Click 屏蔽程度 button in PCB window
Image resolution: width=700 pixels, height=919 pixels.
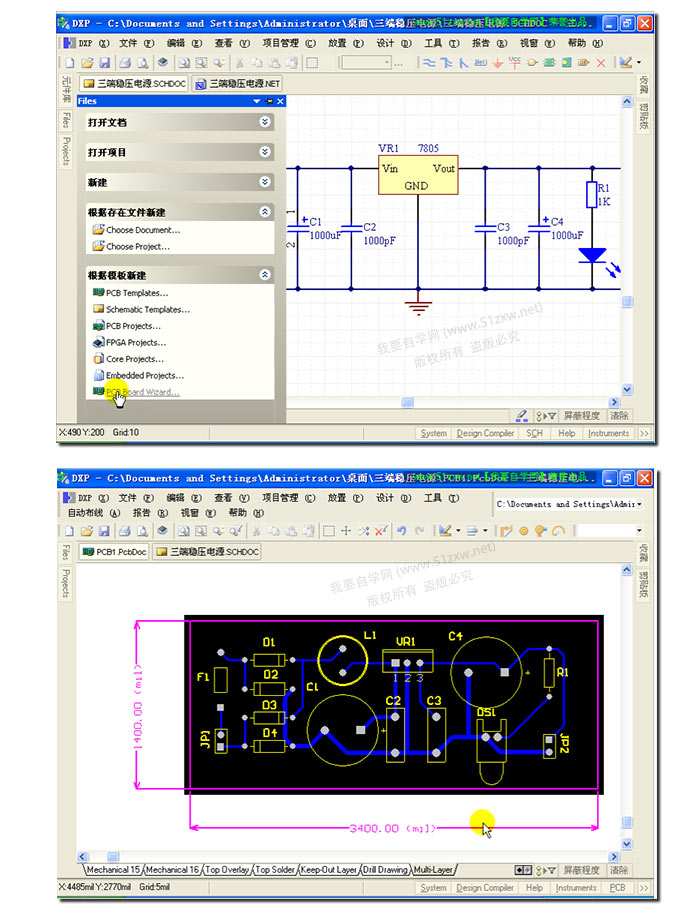[x=582, y=870]
